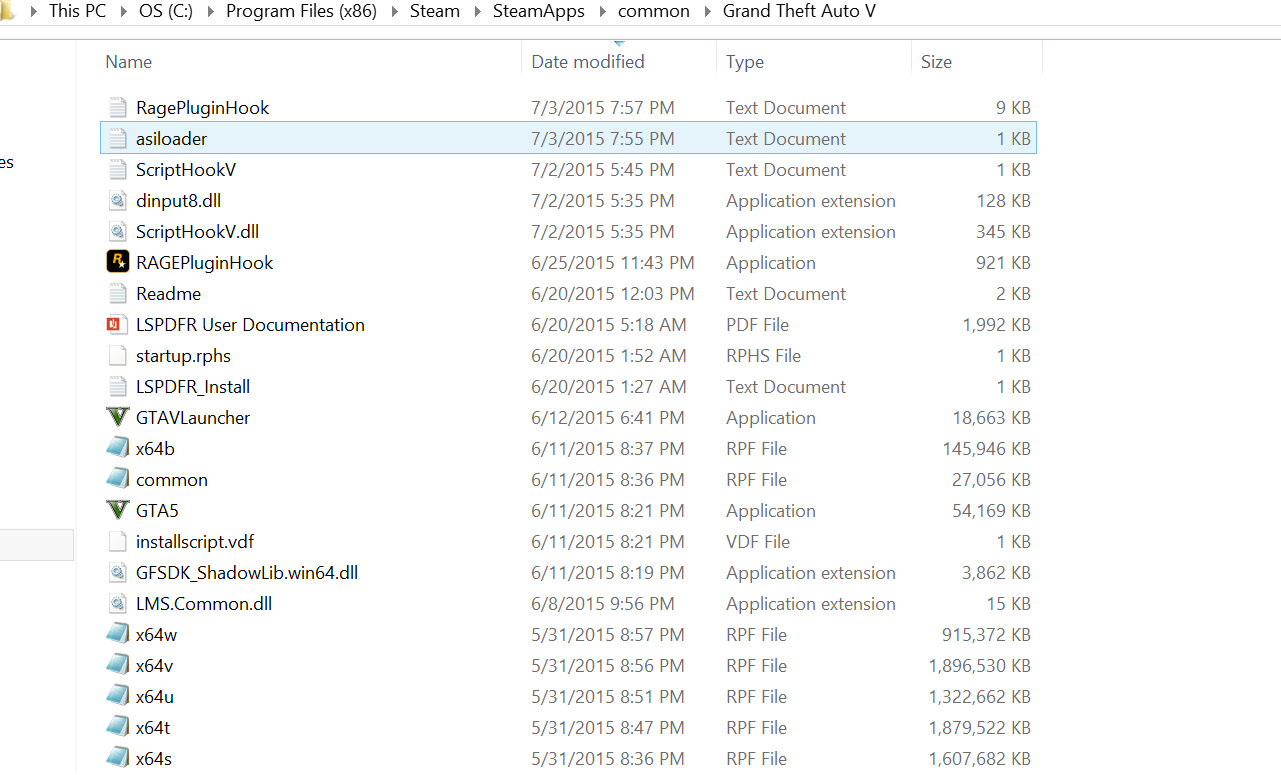
Task: Select the LSPDFR_Install text document
Action: (x=193, y=386)
